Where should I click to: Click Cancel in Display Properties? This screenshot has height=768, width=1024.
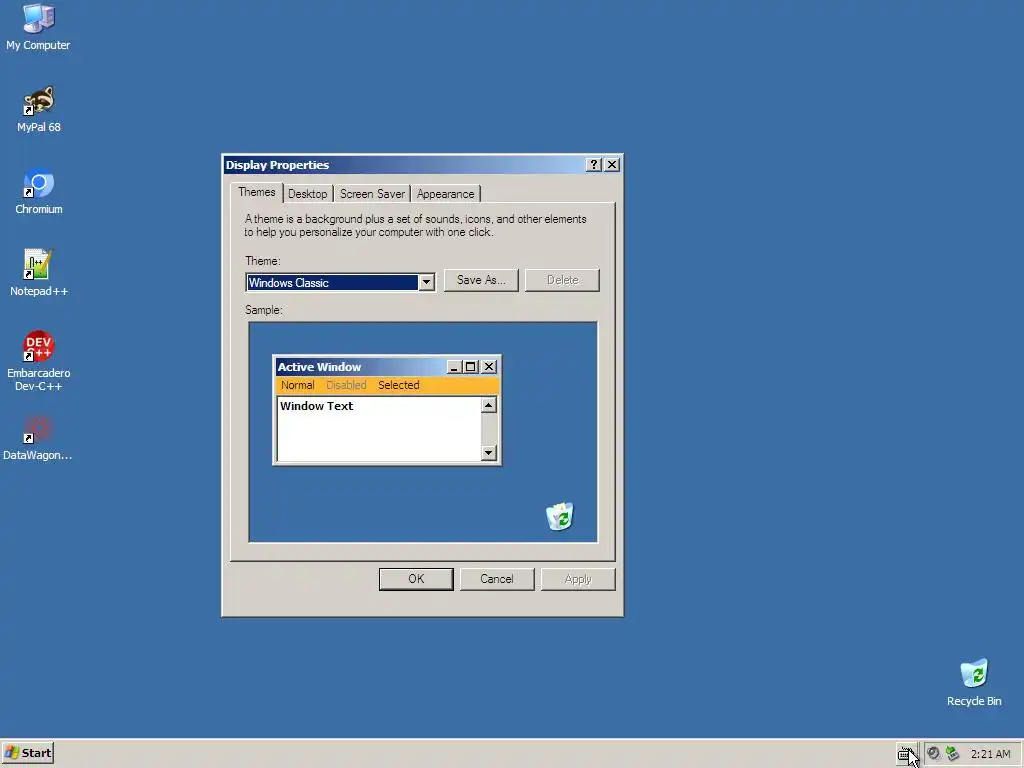click(497, 579)
